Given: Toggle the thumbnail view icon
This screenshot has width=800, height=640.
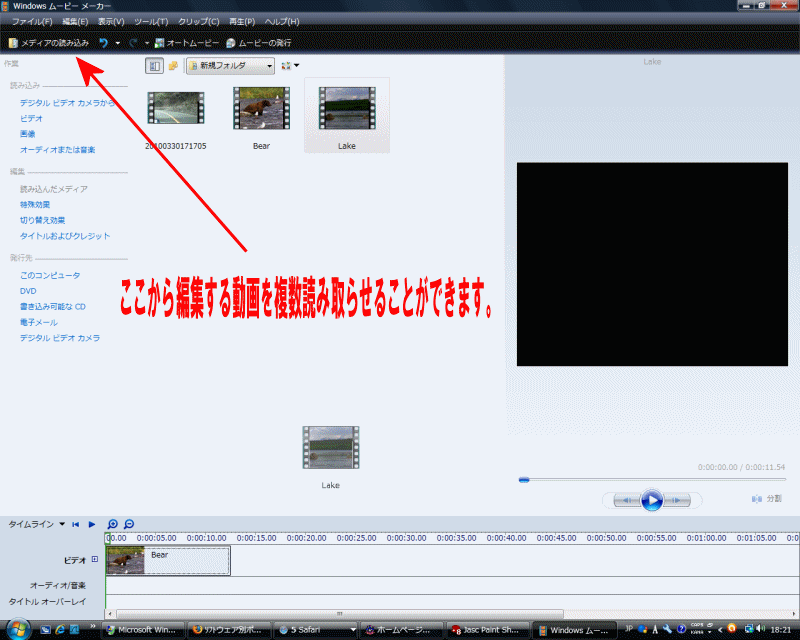Looking at the screenshot, I should click(155, 65).
